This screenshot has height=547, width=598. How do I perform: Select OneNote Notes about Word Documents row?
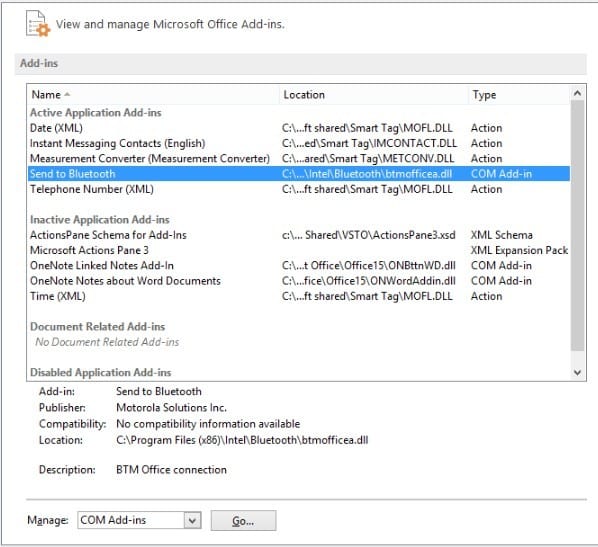point(299,281)
